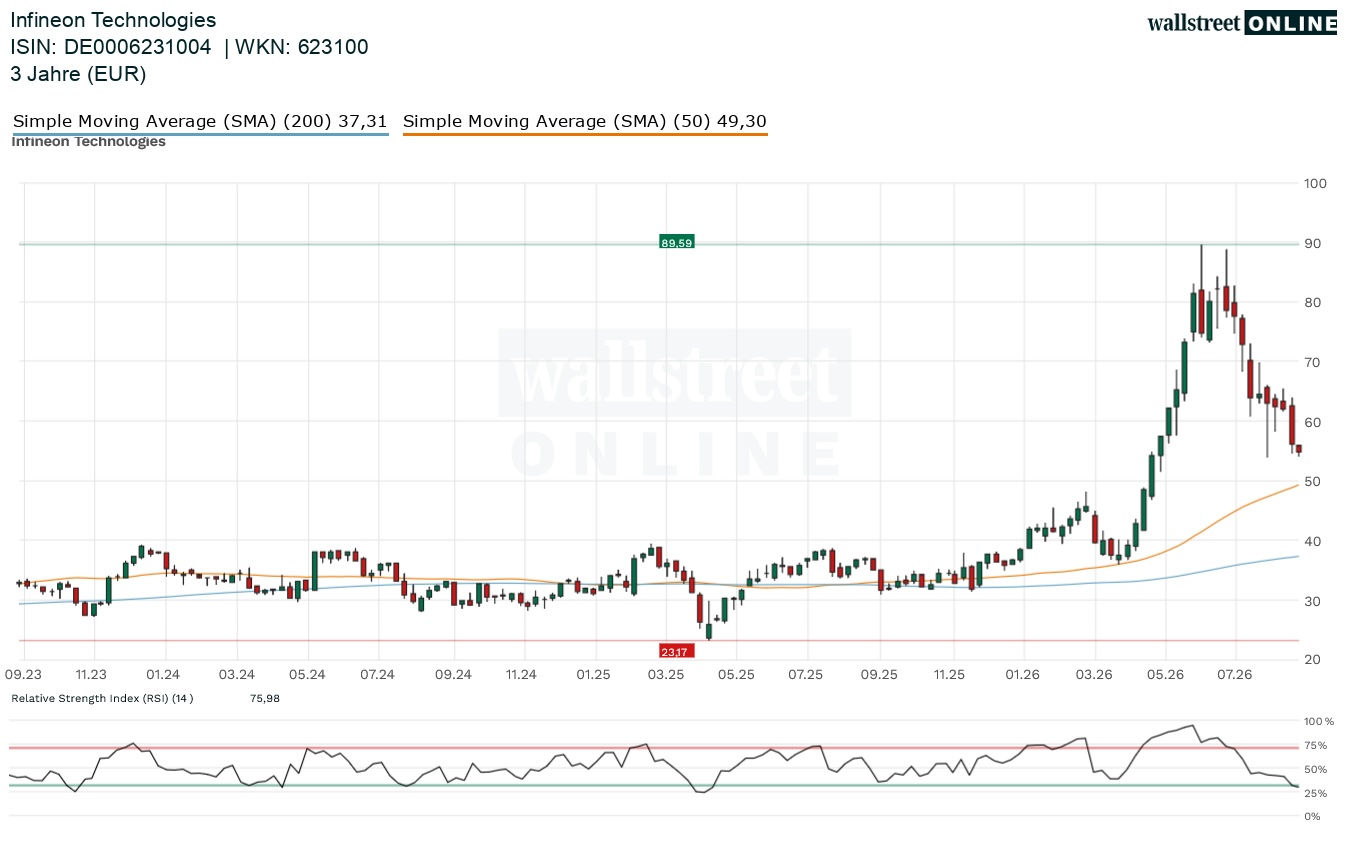Click the 11.25 date label

951,675
